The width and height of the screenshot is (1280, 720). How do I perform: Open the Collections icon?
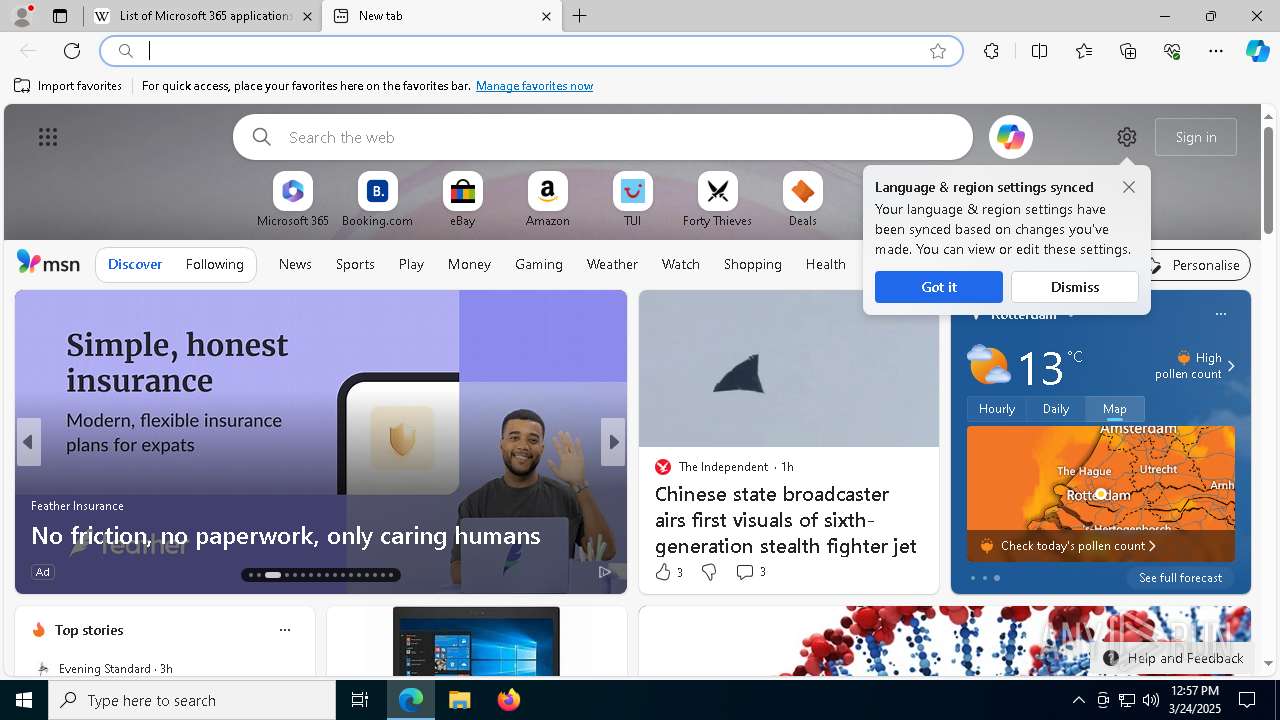point(1128,51)
